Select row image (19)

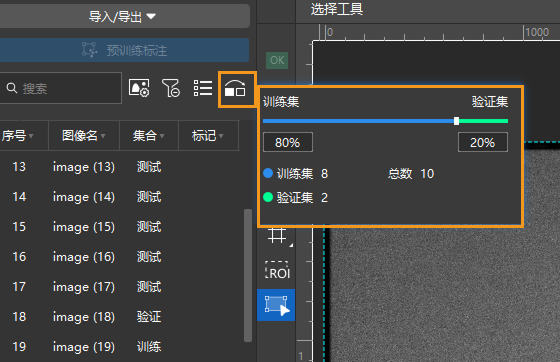(x=121, y=347)
